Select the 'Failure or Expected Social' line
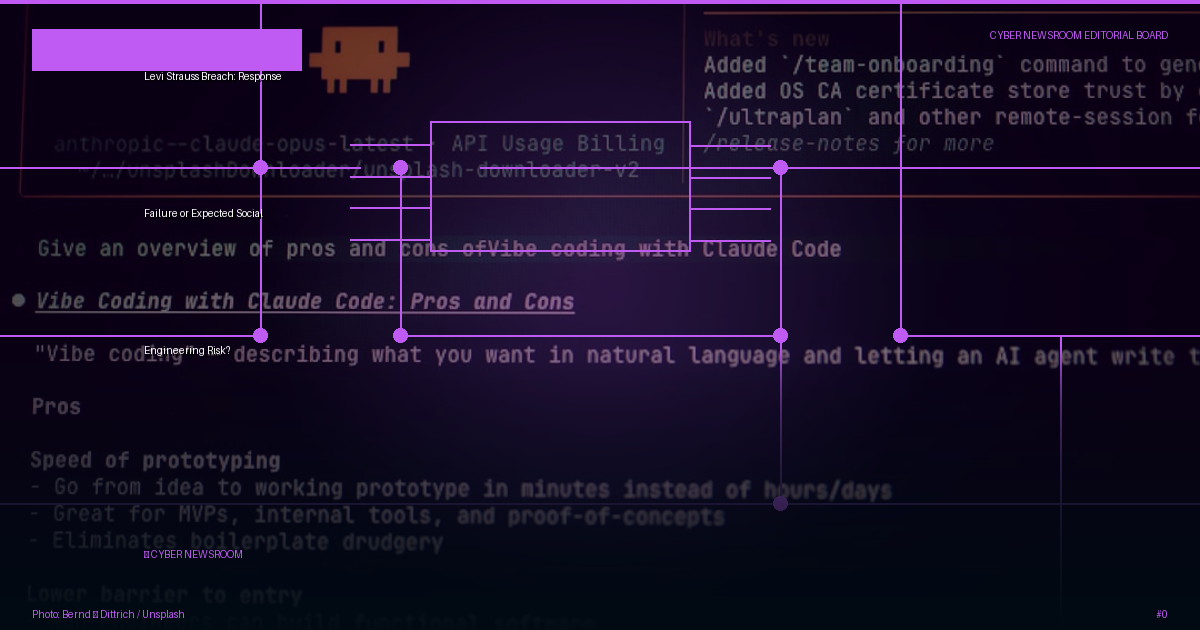 pyautogui.click(x=203, y=213)
